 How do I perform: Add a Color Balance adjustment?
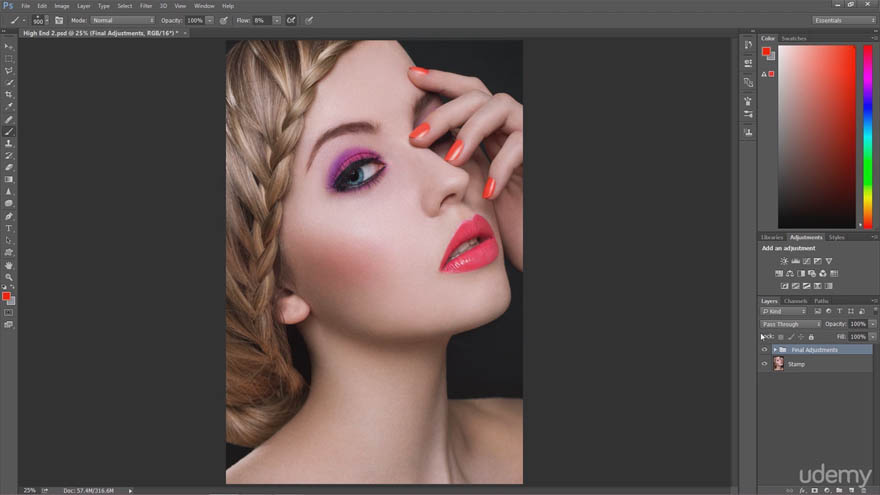790,273
